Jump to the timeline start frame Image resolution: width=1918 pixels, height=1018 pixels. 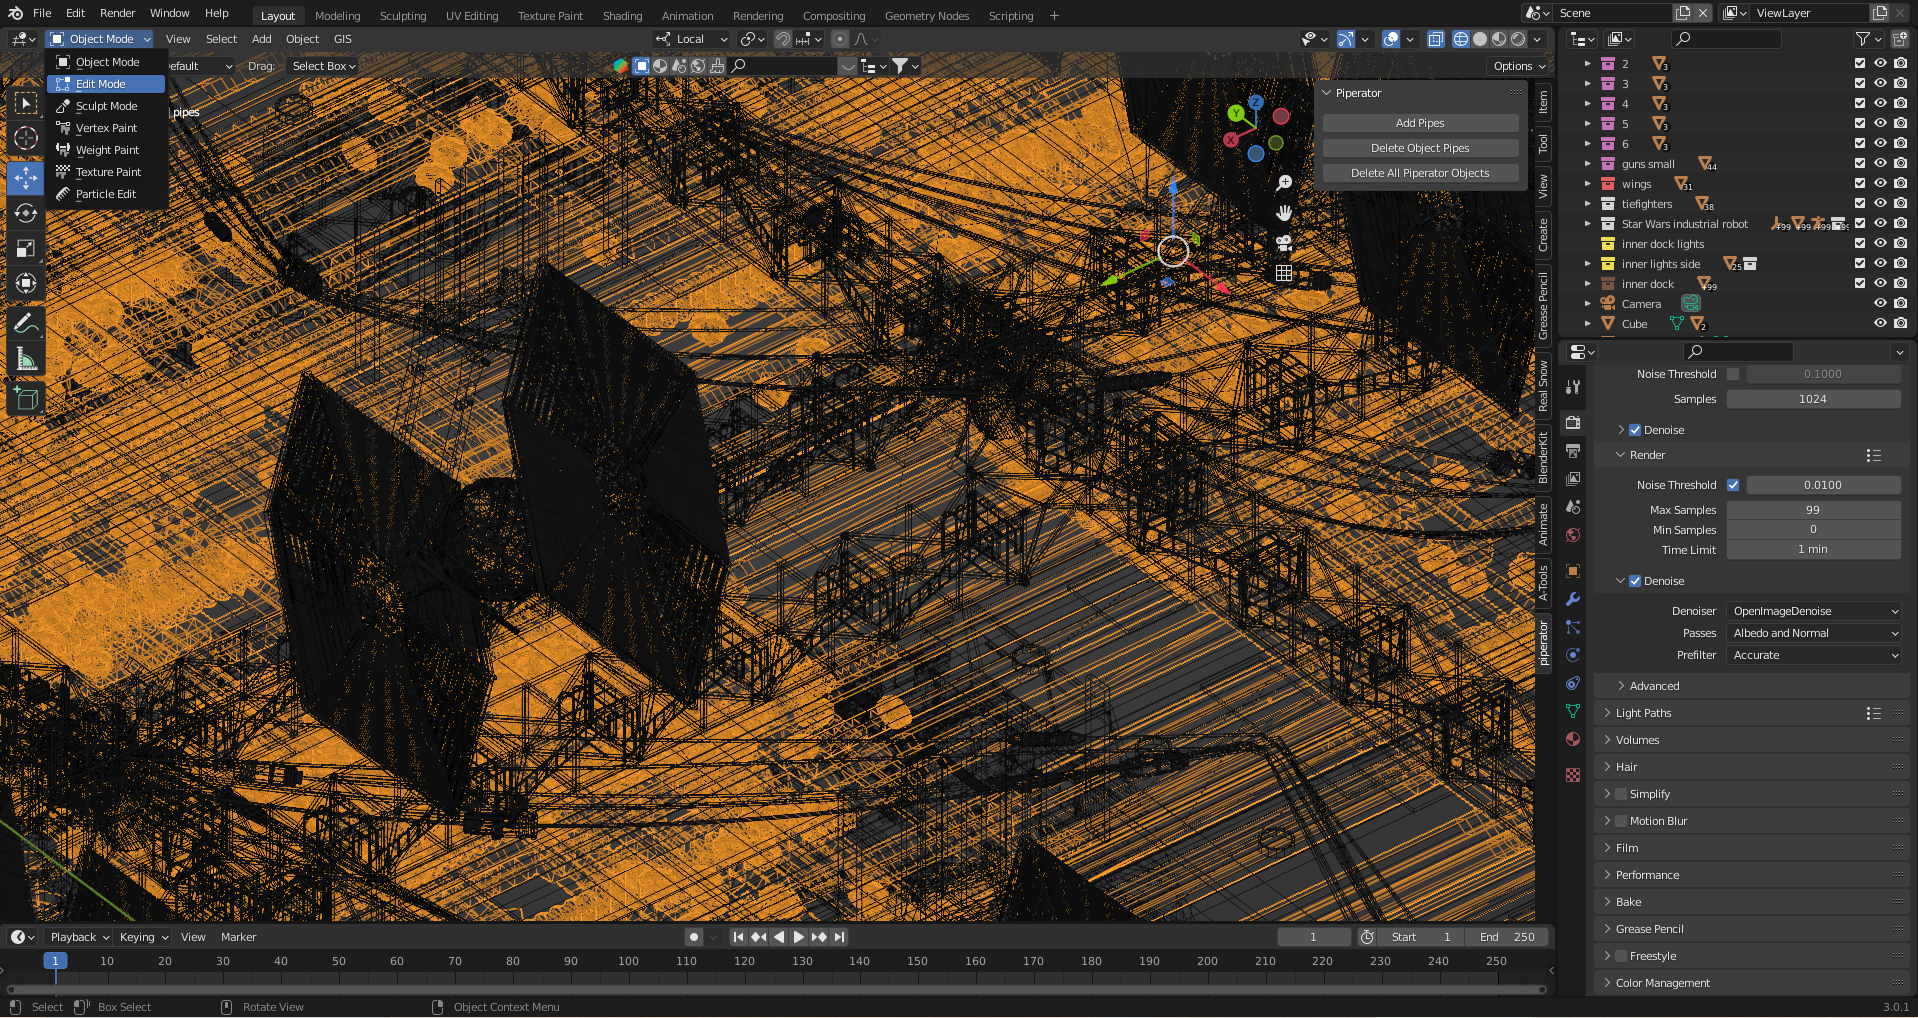click(x=738, y=937)
